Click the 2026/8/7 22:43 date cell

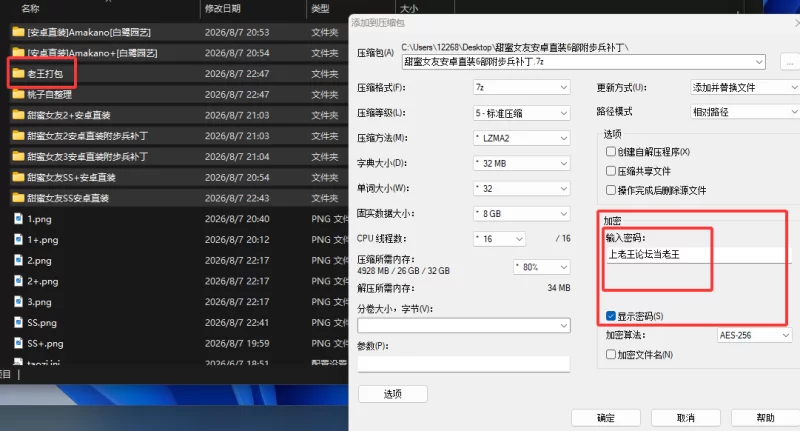(x=237, y=198)
